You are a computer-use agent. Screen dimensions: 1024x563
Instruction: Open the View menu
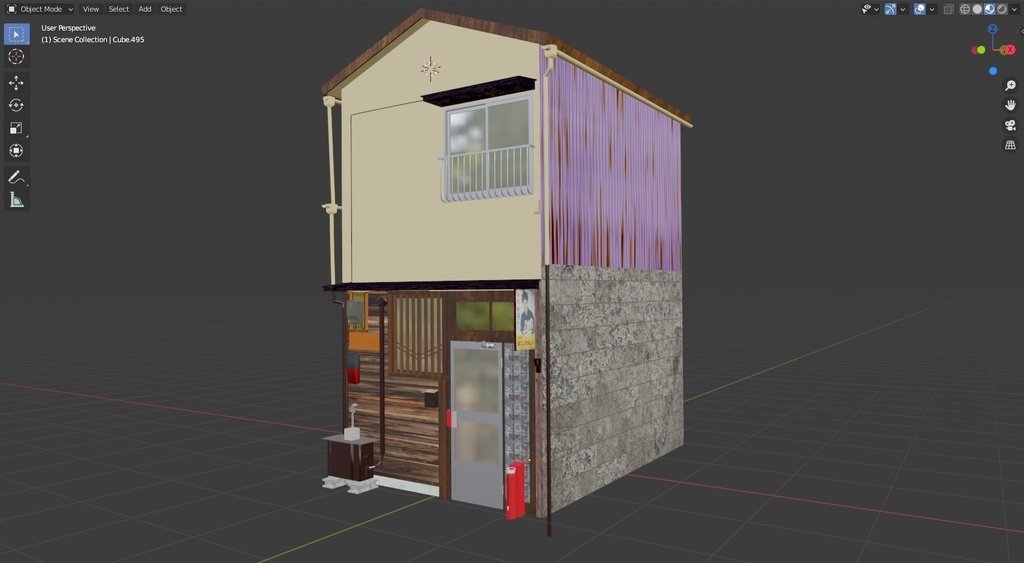click(91, 9)
